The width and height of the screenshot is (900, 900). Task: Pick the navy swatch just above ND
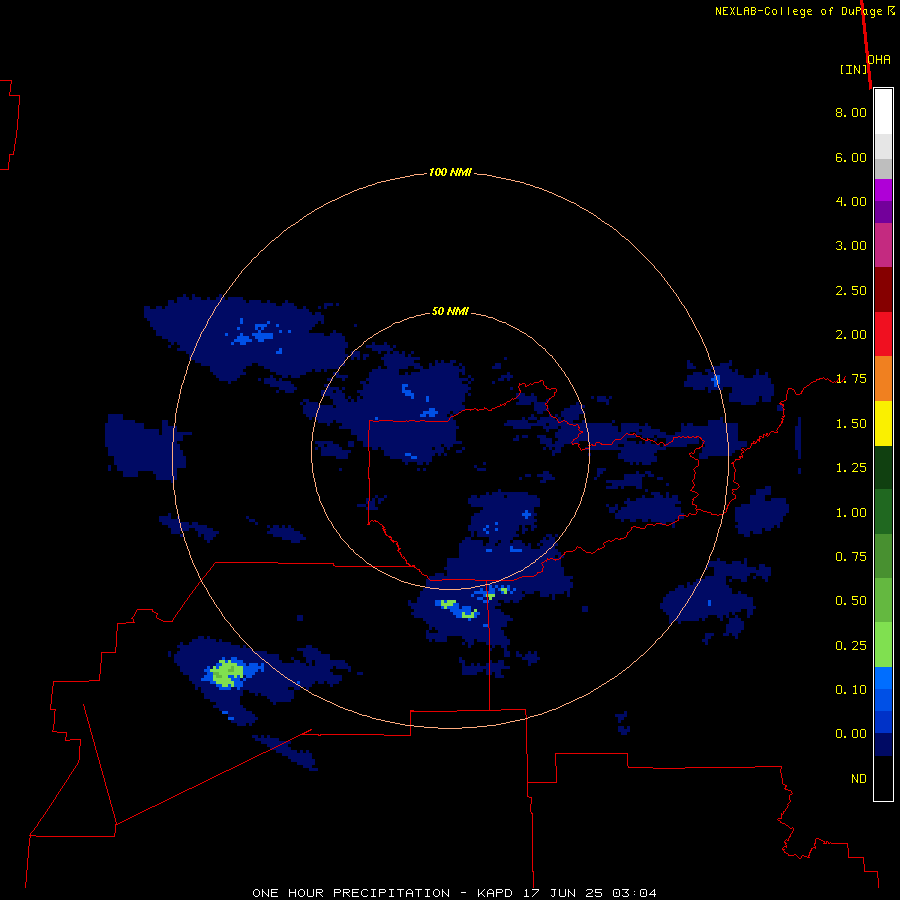tap(883, 744)
